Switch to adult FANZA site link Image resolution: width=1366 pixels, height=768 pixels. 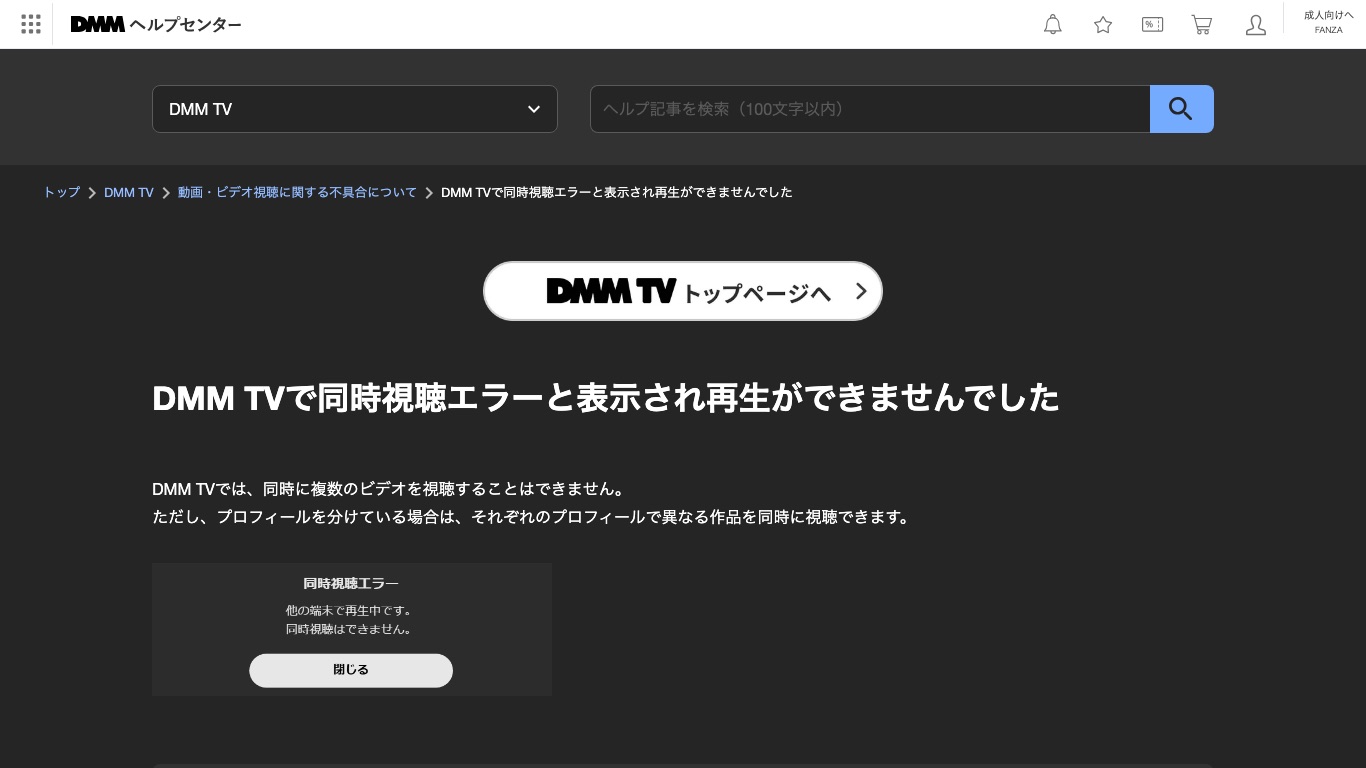tap(1328, 22)
